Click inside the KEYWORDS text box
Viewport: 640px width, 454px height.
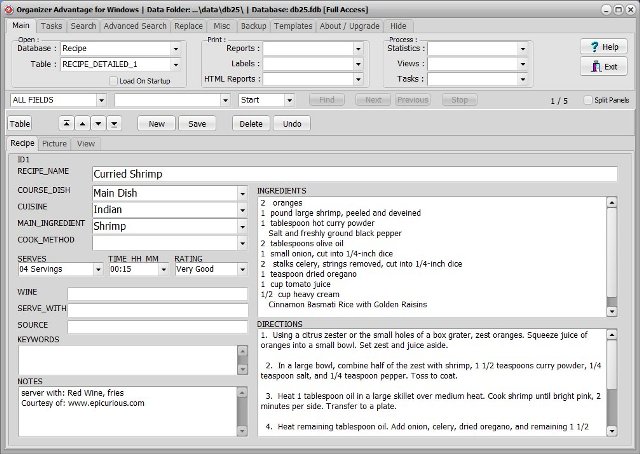point(127,360)
